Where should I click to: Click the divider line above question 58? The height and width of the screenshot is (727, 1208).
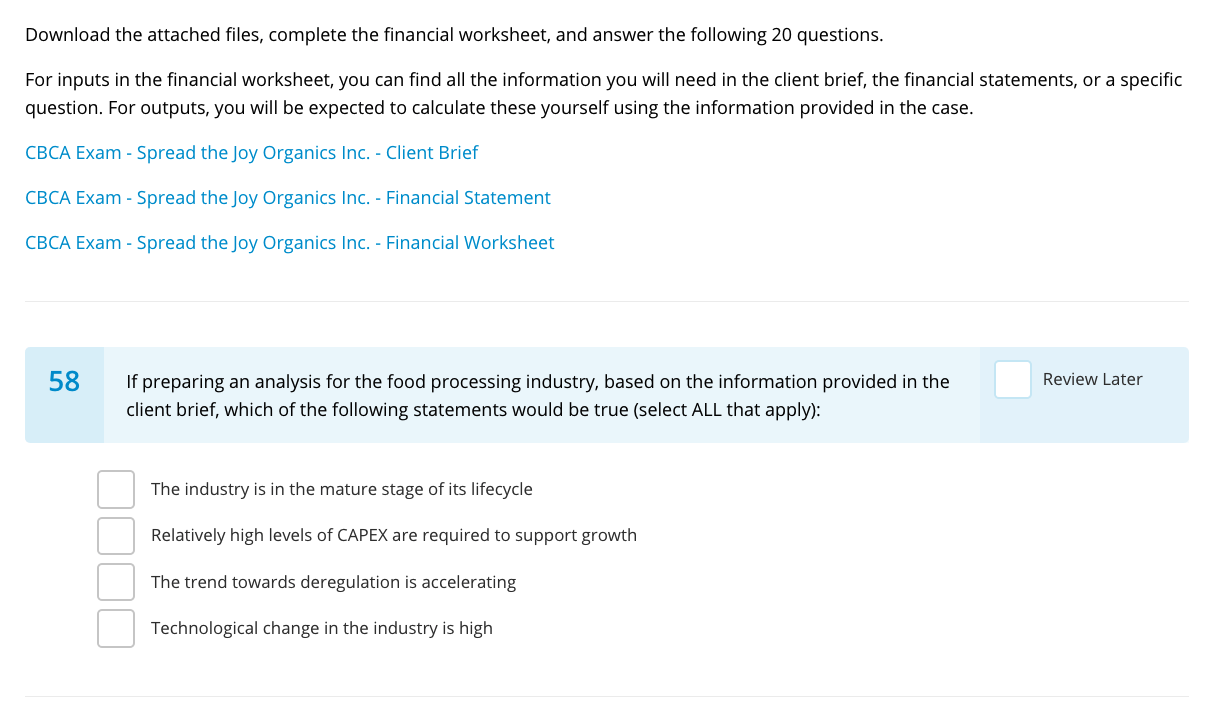(606, 301)
